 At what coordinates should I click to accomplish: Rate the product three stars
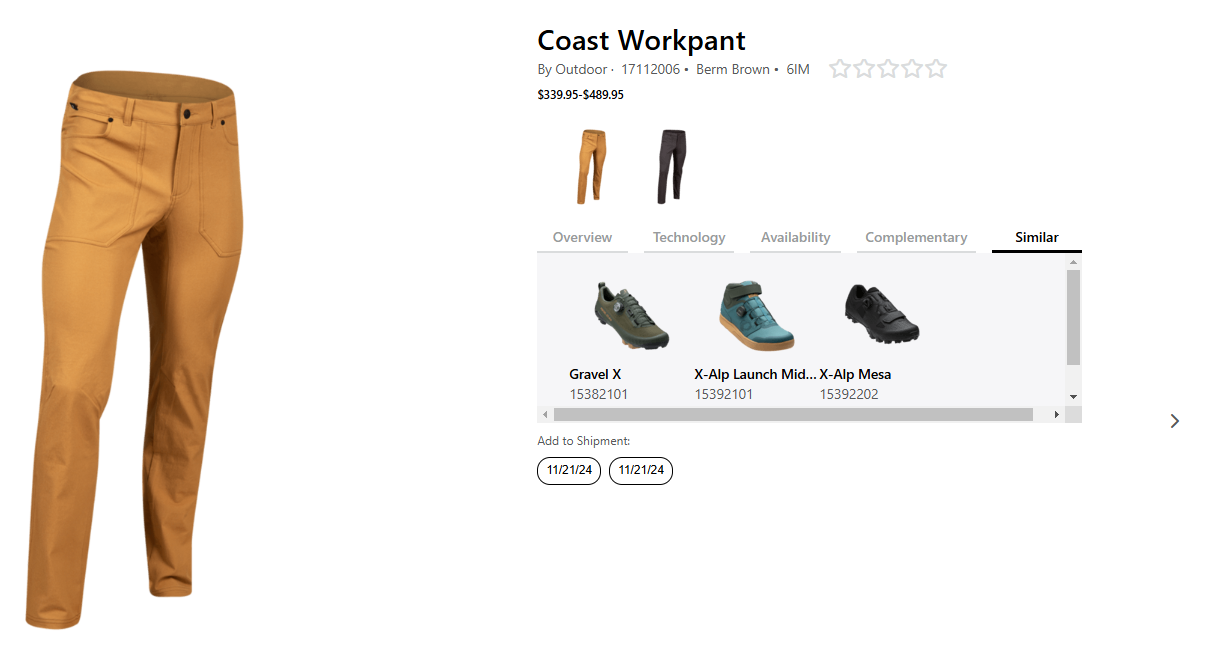tap(888, 69)
